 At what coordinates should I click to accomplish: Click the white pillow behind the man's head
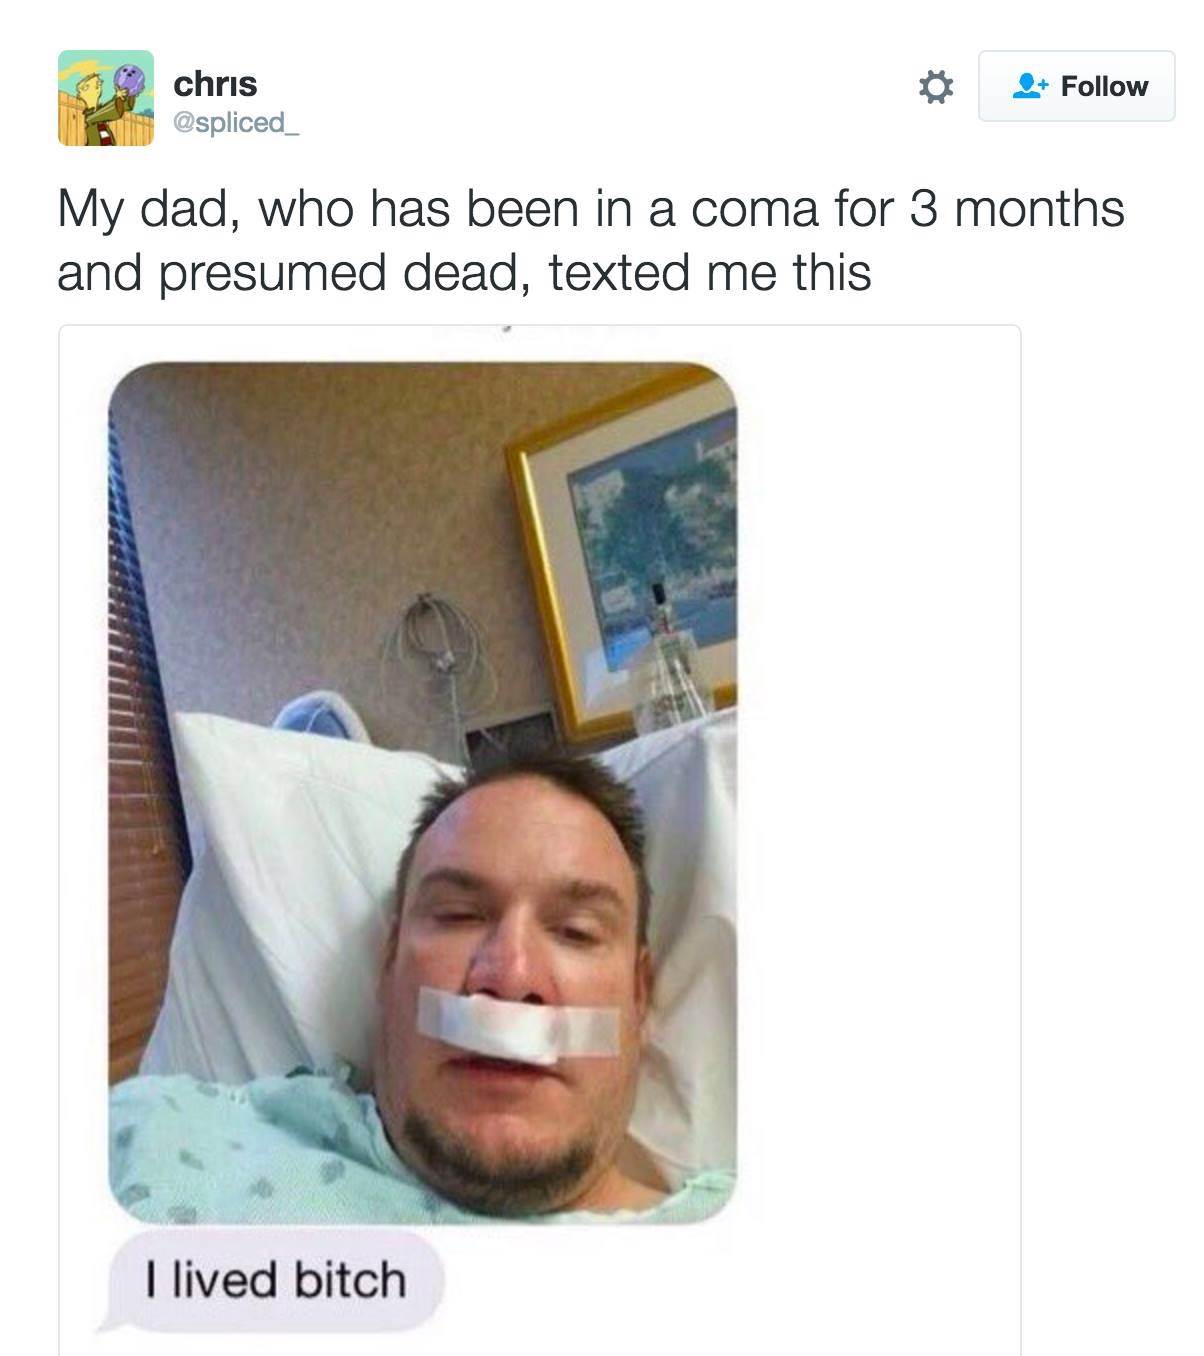click(290, 900)
